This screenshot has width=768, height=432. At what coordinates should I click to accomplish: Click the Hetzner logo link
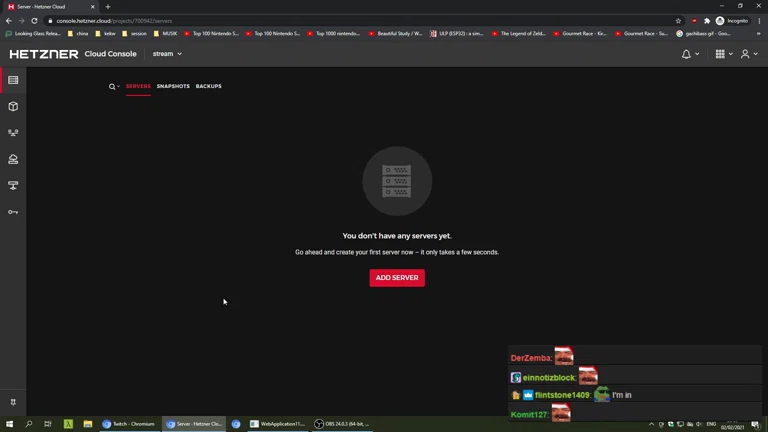pos(44,54)
